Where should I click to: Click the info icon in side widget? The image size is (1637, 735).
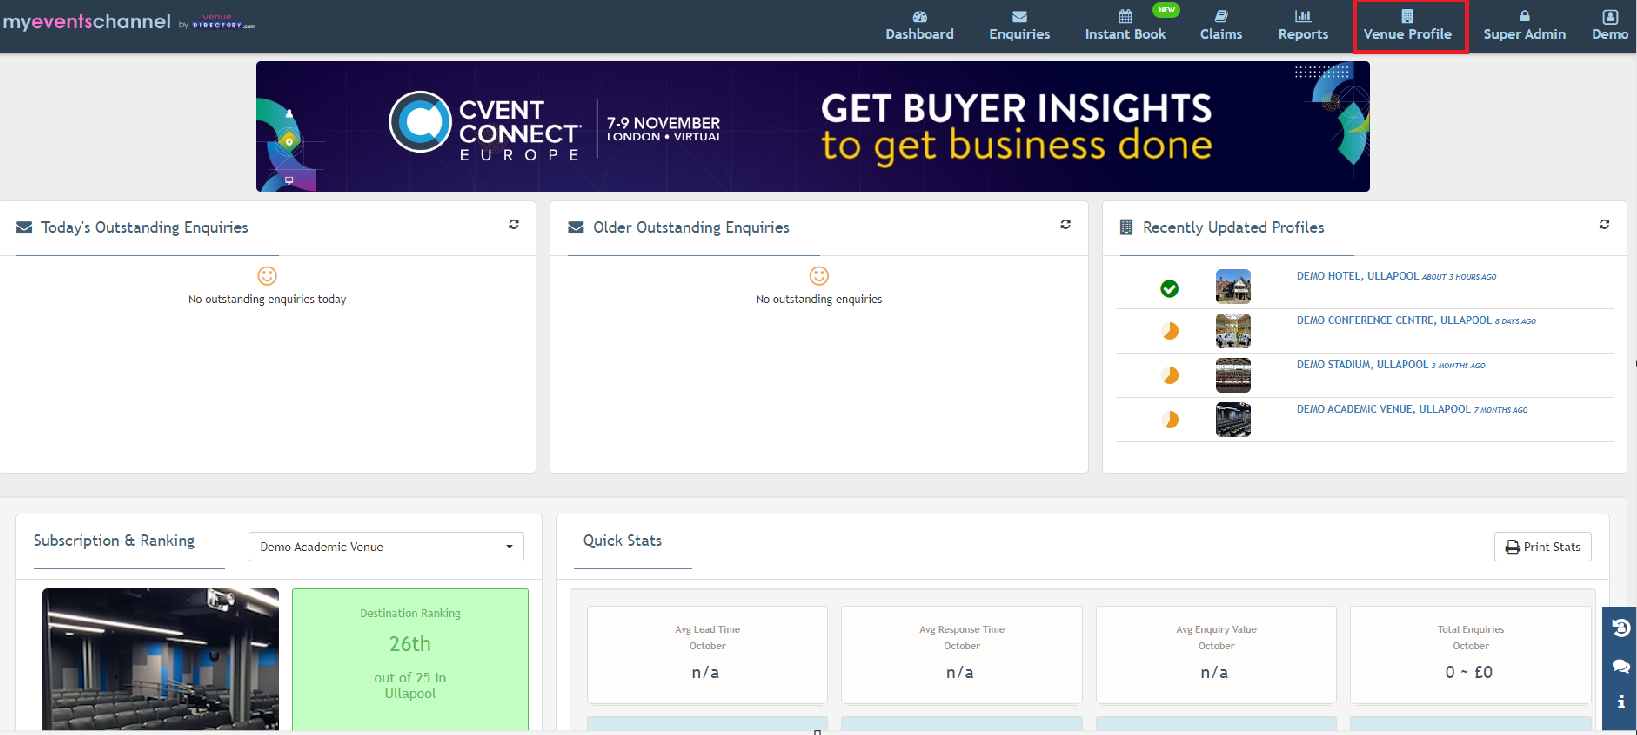[1621, 702]
